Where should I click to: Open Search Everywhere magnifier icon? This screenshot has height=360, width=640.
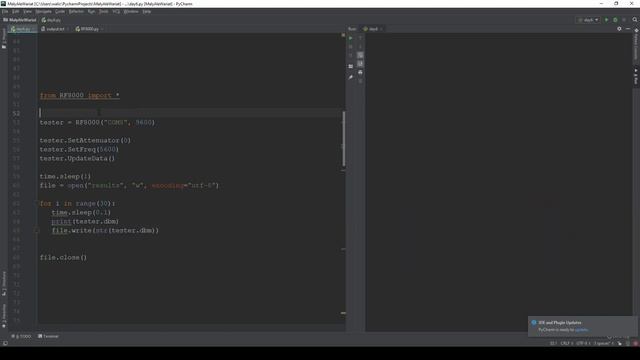635,20
